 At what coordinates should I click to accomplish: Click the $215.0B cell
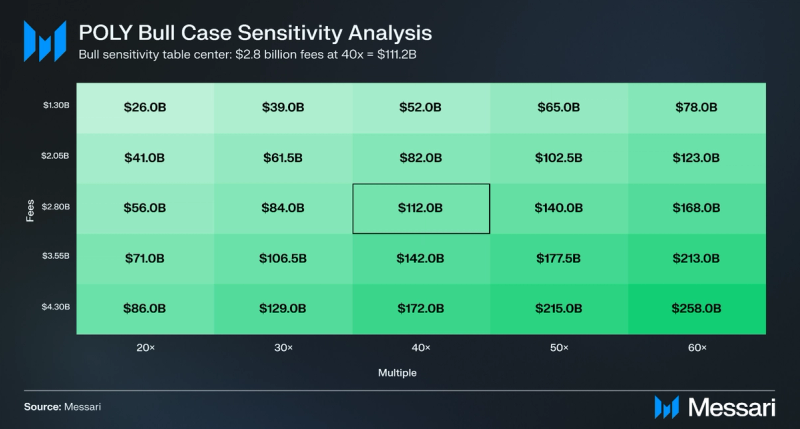pos(559,309)
